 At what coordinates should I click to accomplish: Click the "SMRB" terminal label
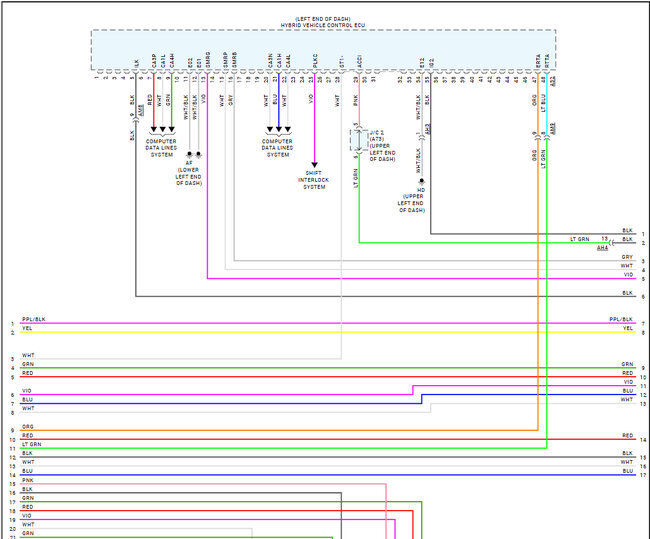tap(234, 60)
